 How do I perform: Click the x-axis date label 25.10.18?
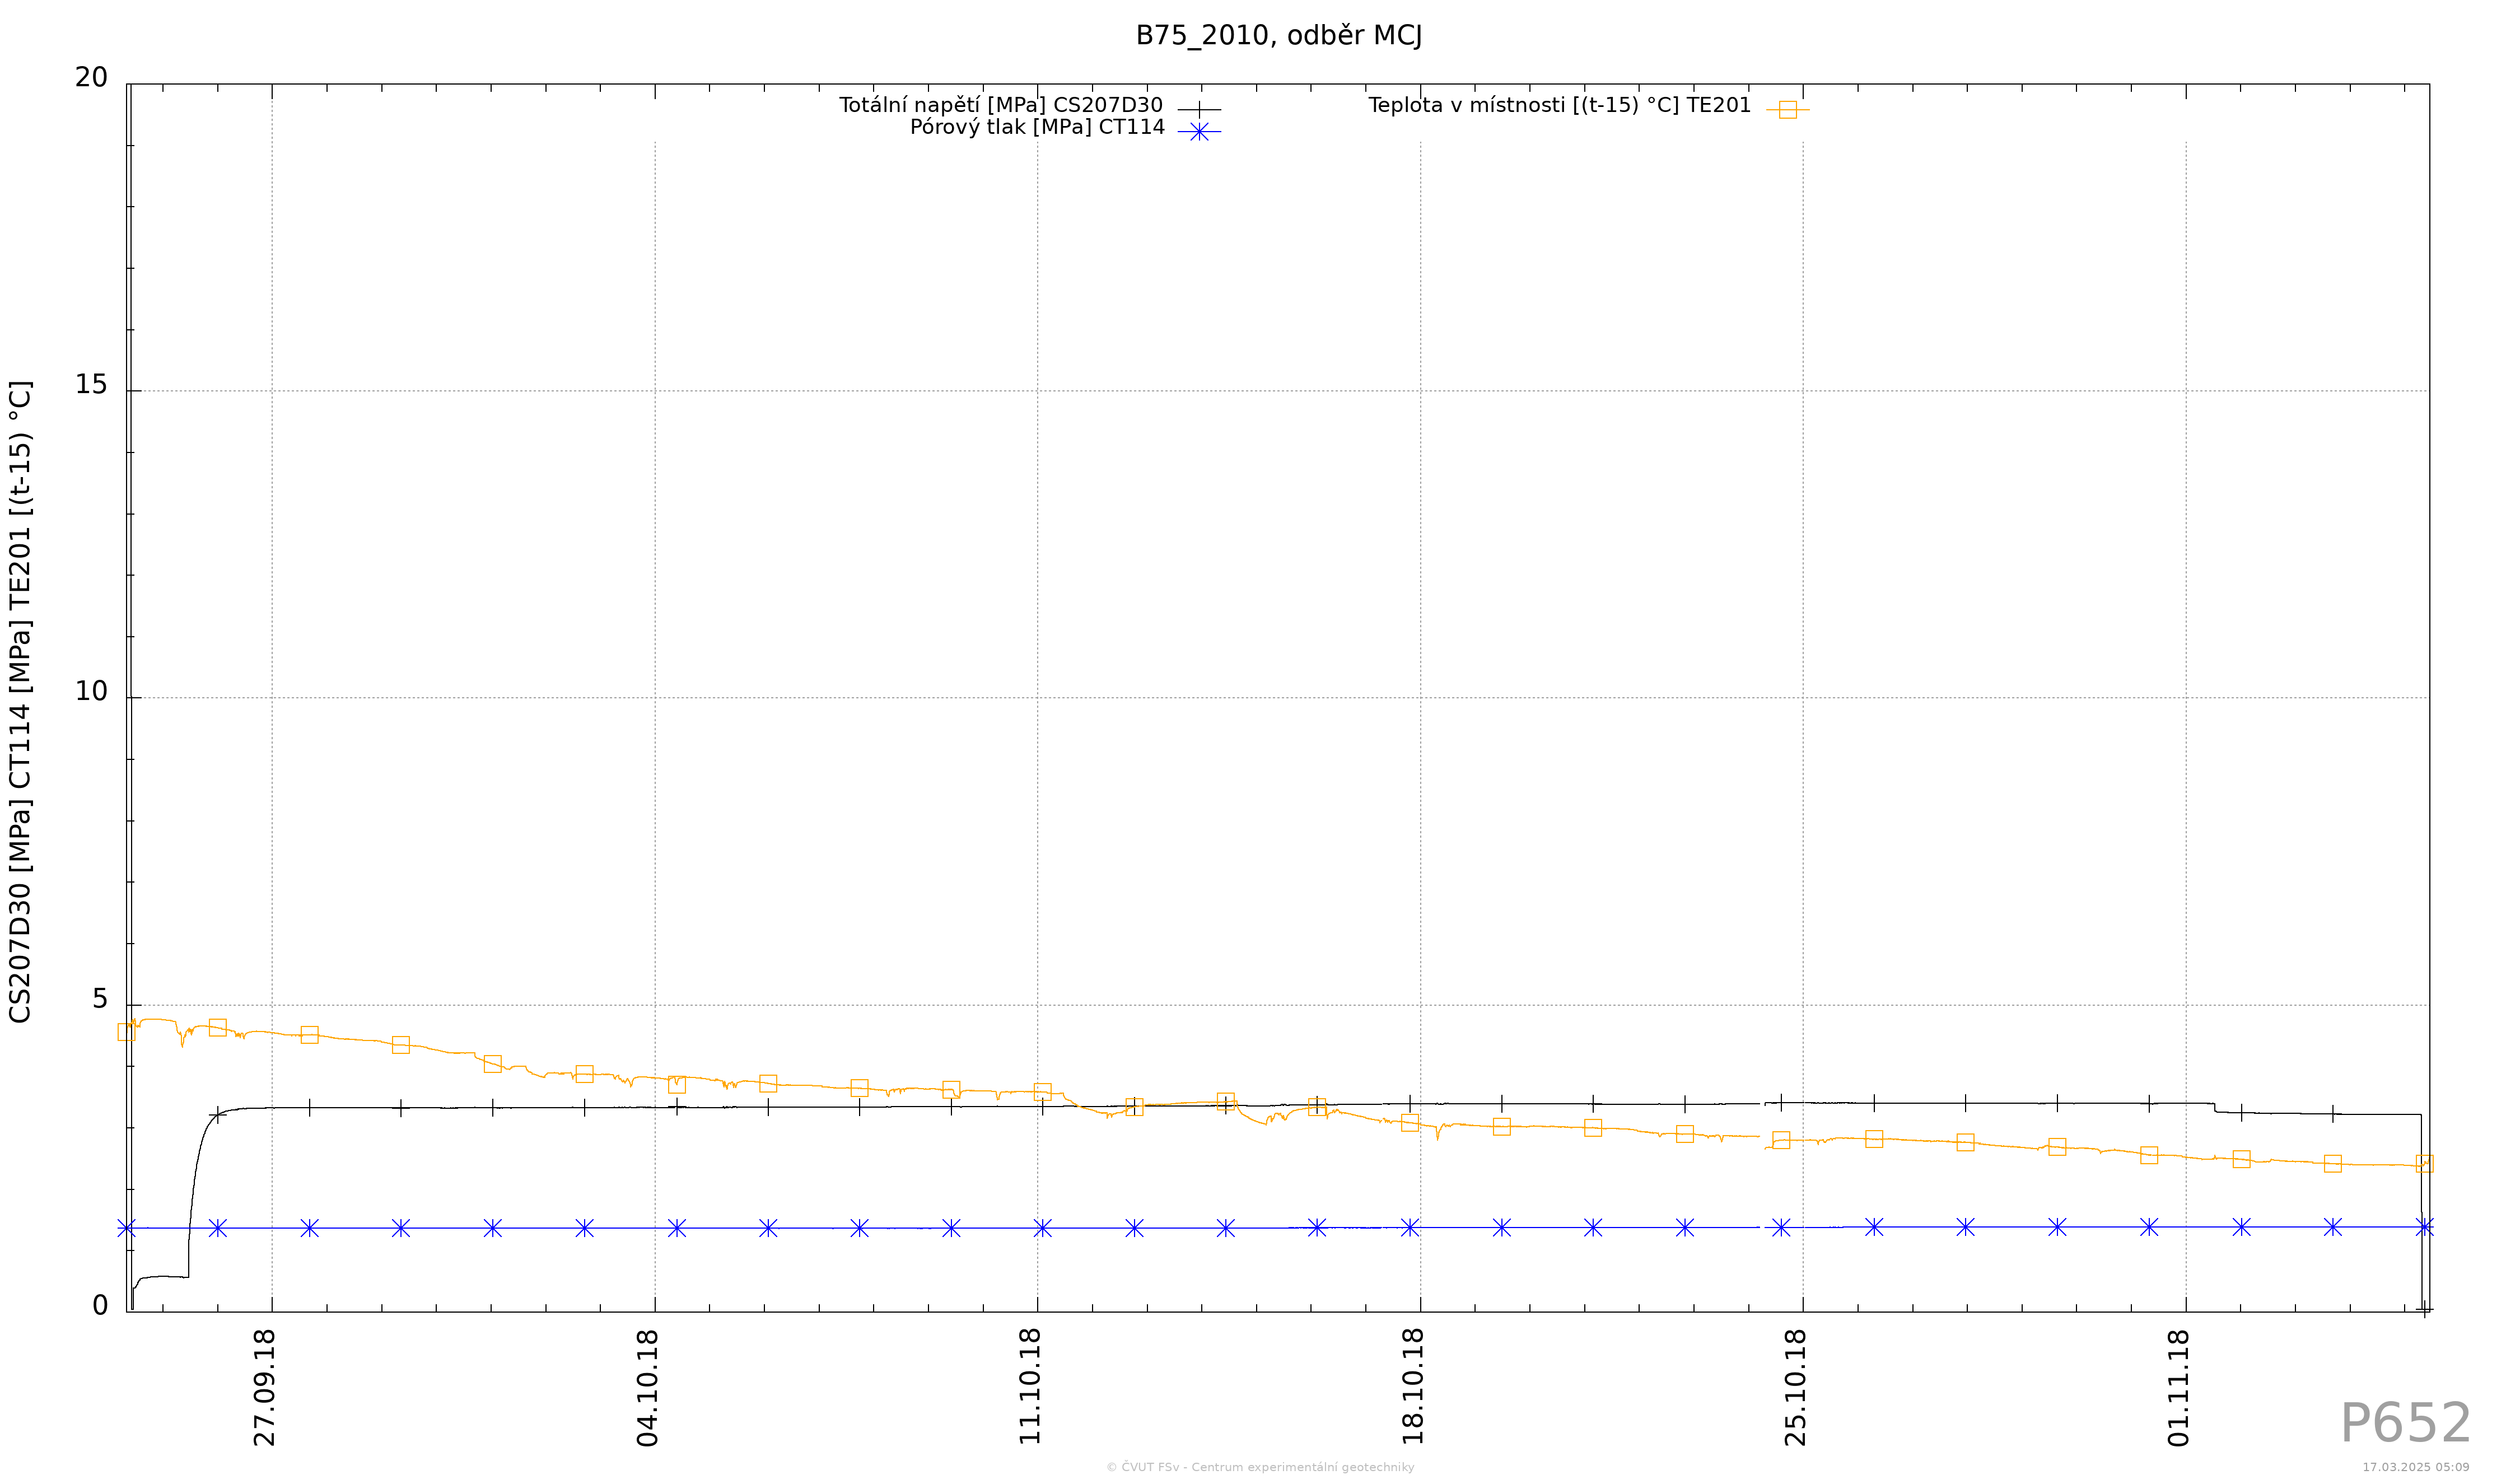(1796, 1387)
